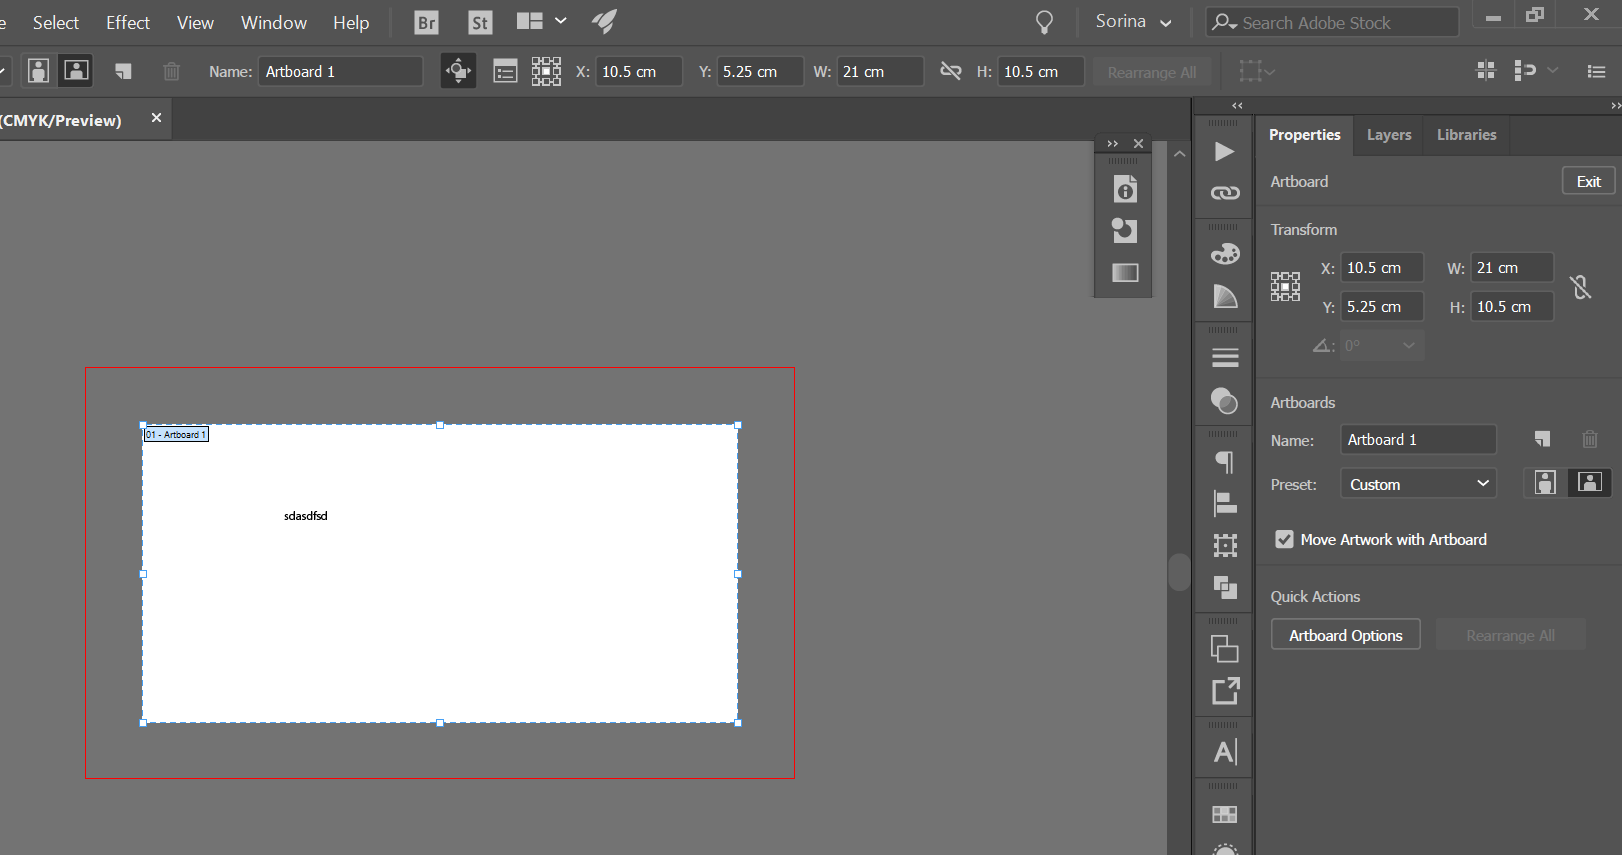Open the Transform panel icon
Screen dimensions: 1622x855
tap(1225, 545)
